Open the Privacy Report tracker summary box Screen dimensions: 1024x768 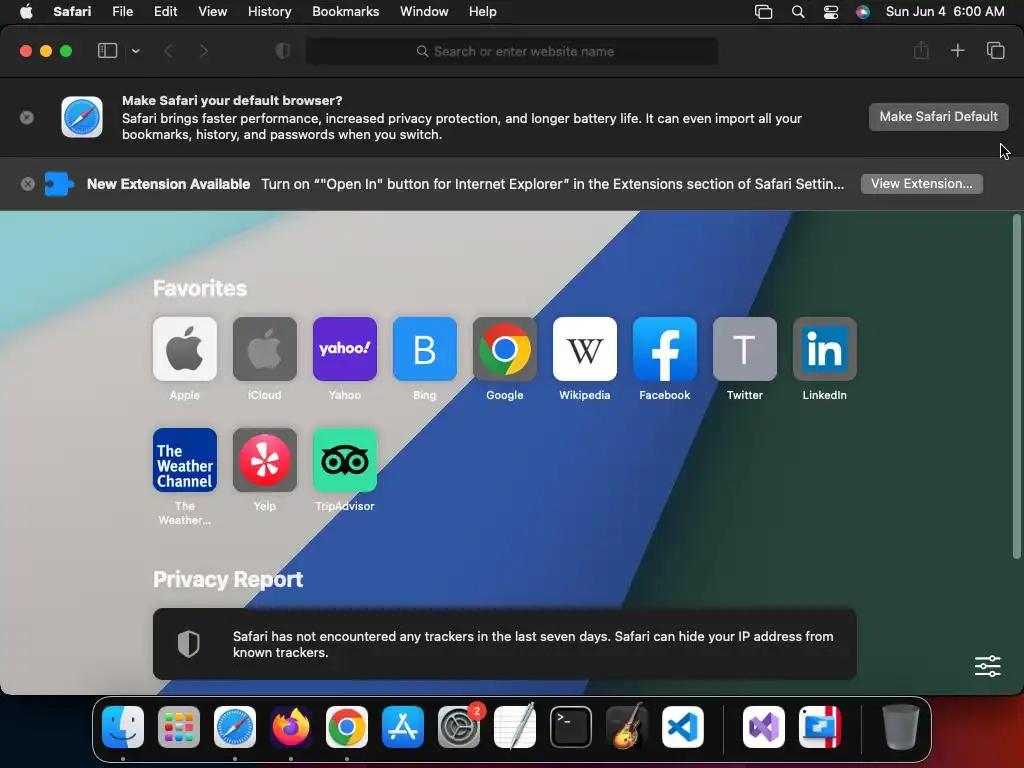click(x=505, y=644)
